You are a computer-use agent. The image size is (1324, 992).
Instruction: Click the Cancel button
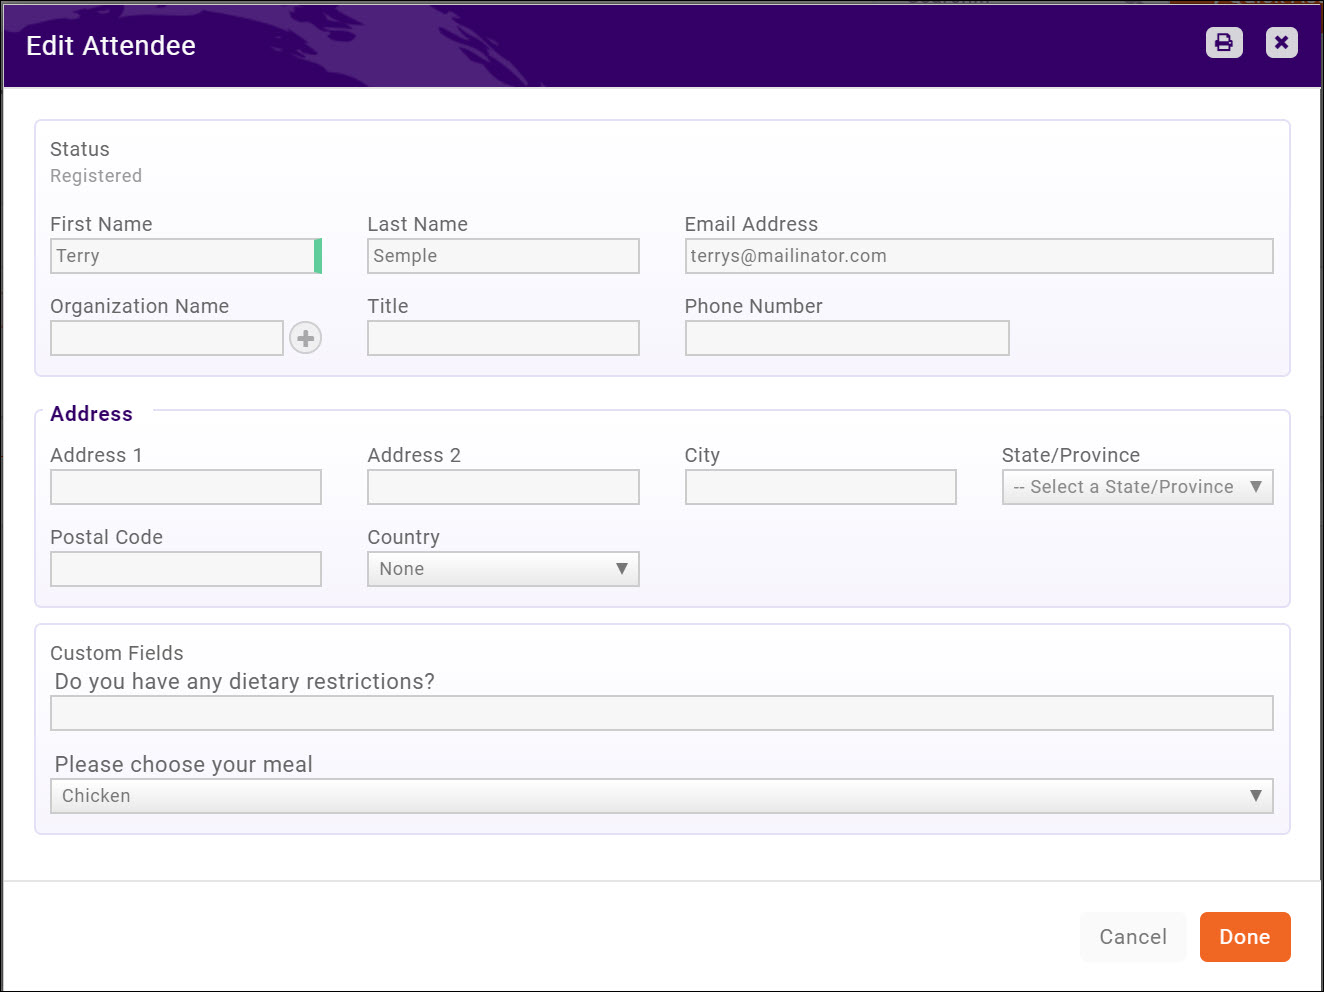(x=1132, y=937)
